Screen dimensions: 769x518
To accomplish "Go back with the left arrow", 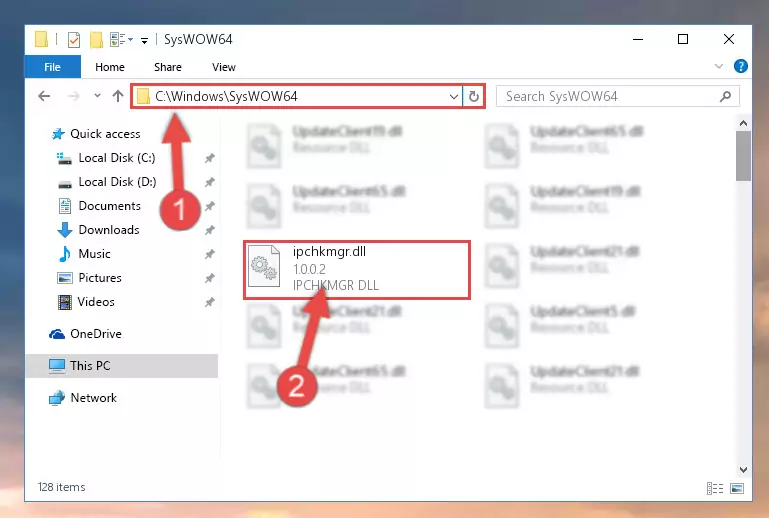I will tap(44, 96).
